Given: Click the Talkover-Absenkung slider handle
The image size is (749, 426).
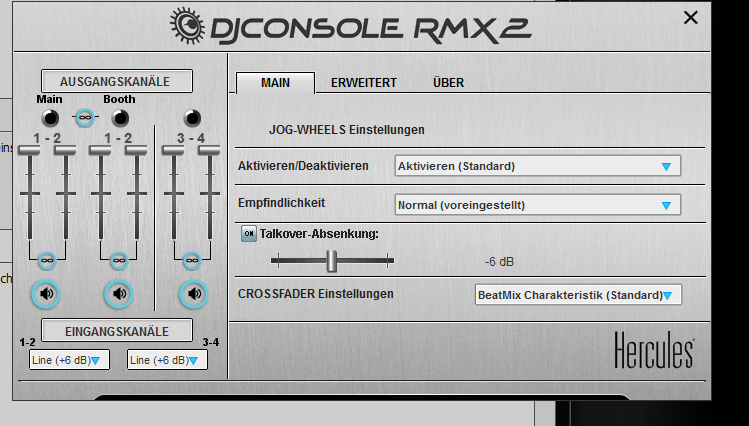Looking at the screenshot, I should tap(330, 261).
